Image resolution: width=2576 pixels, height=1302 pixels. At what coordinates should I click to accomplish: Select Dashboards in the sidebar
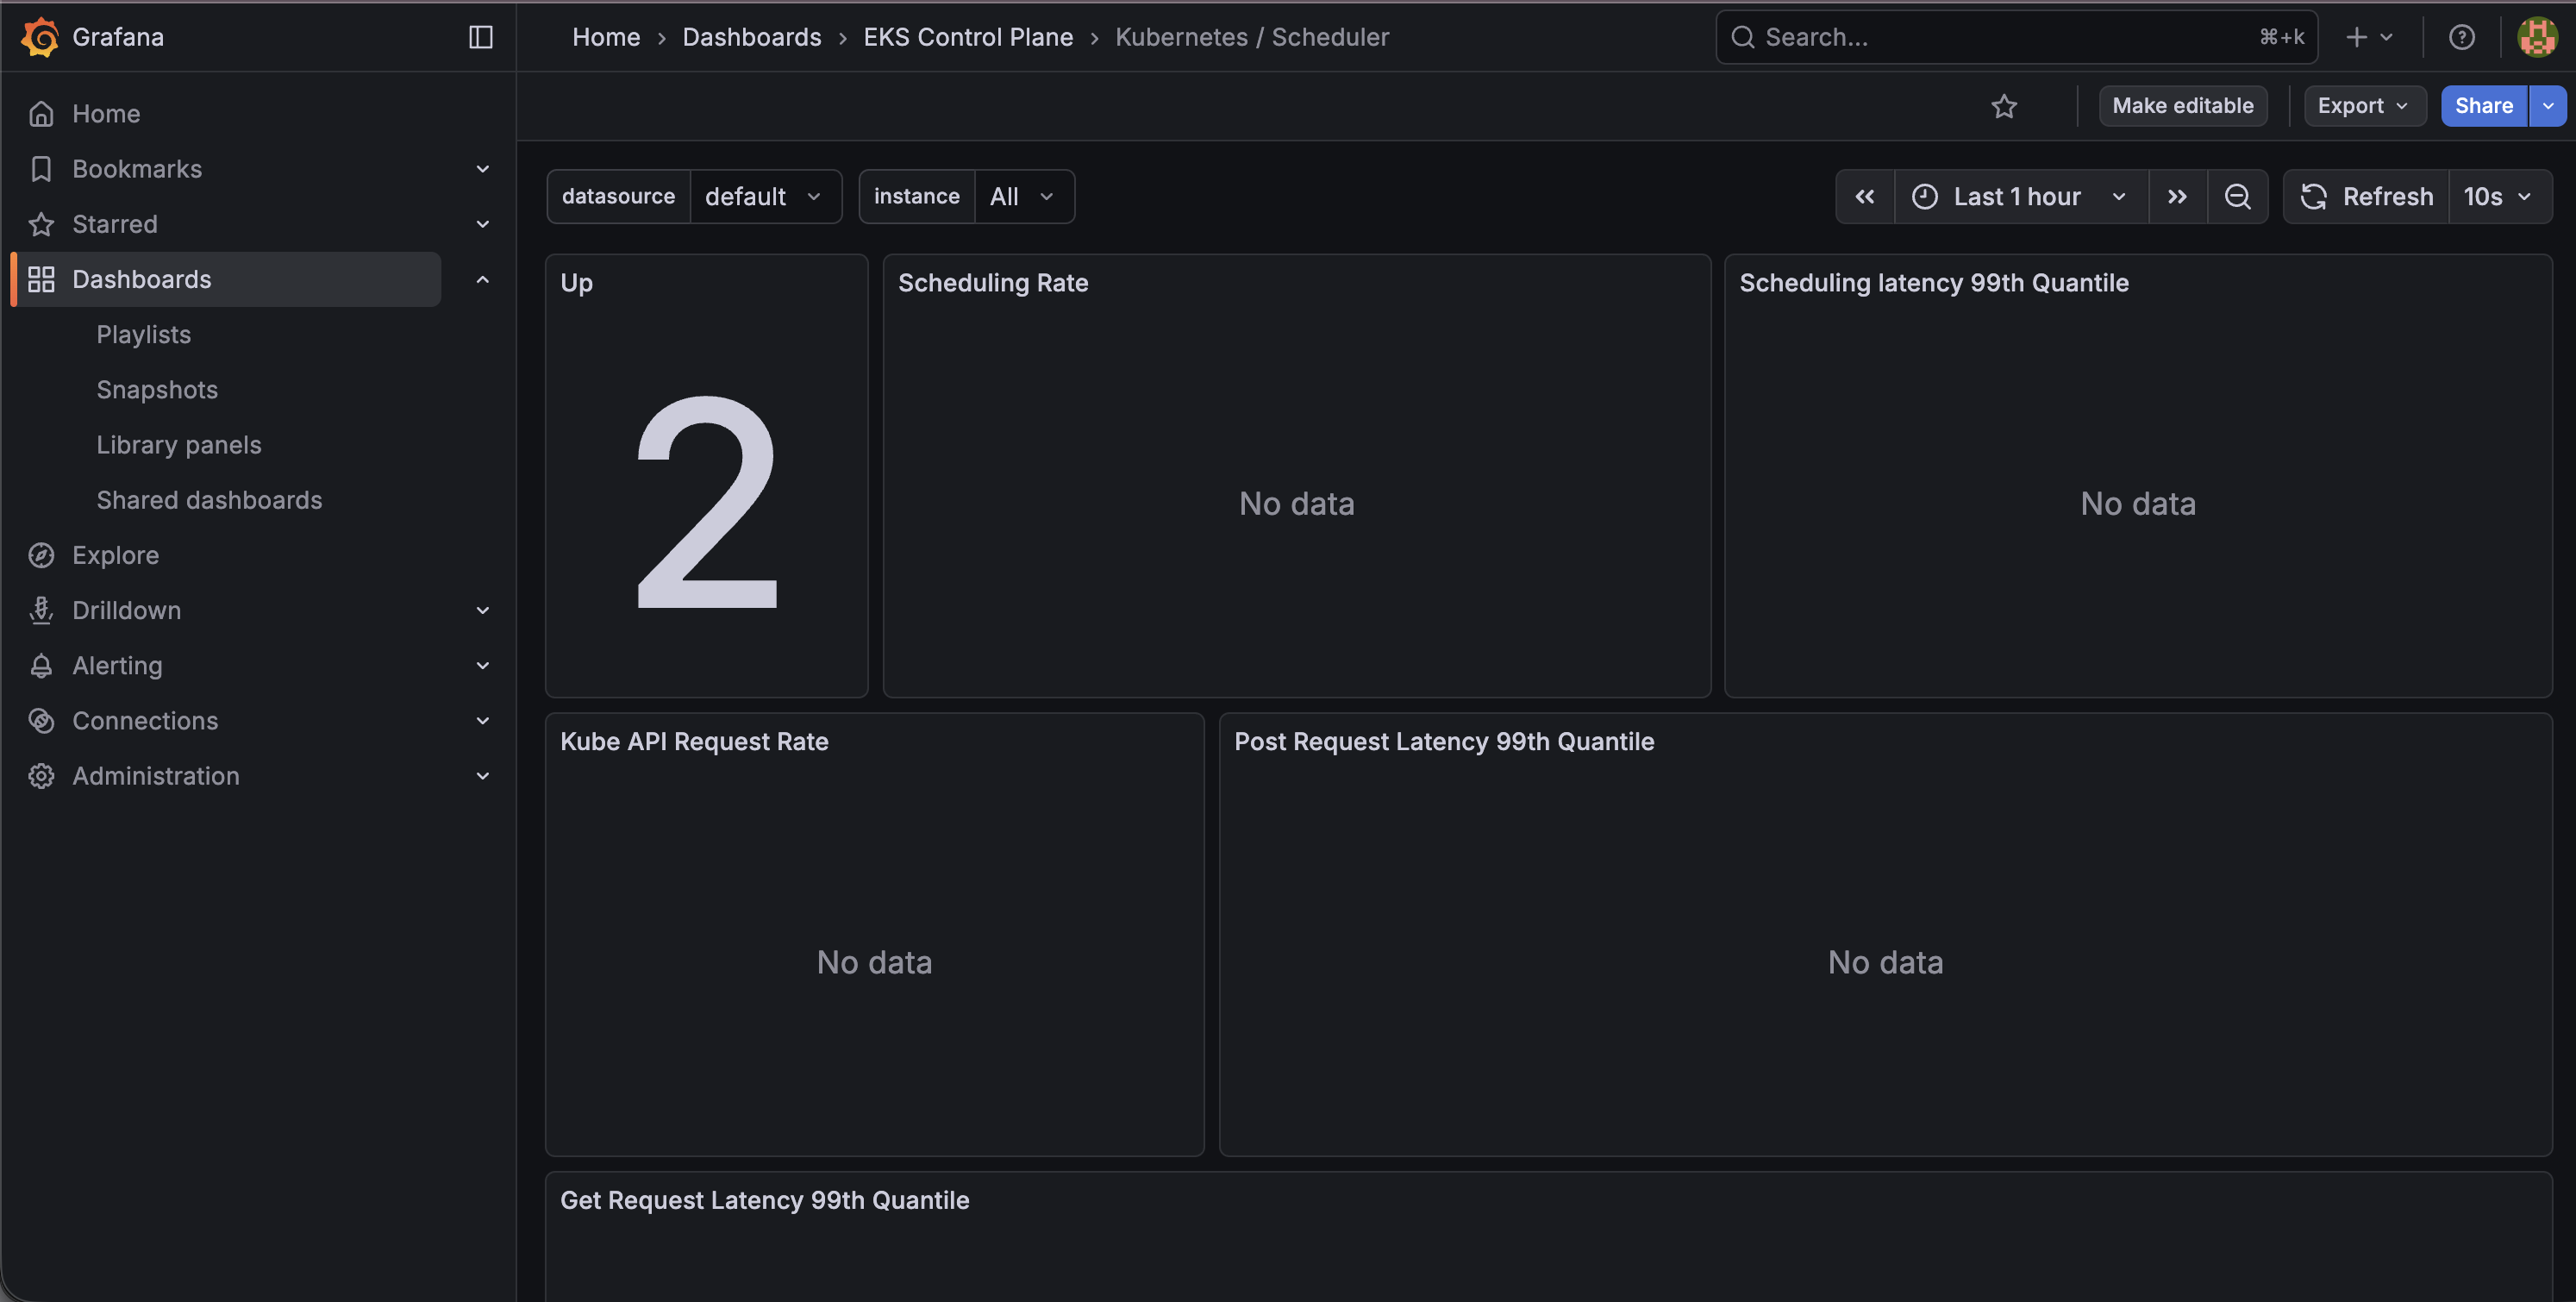[226, 279]
